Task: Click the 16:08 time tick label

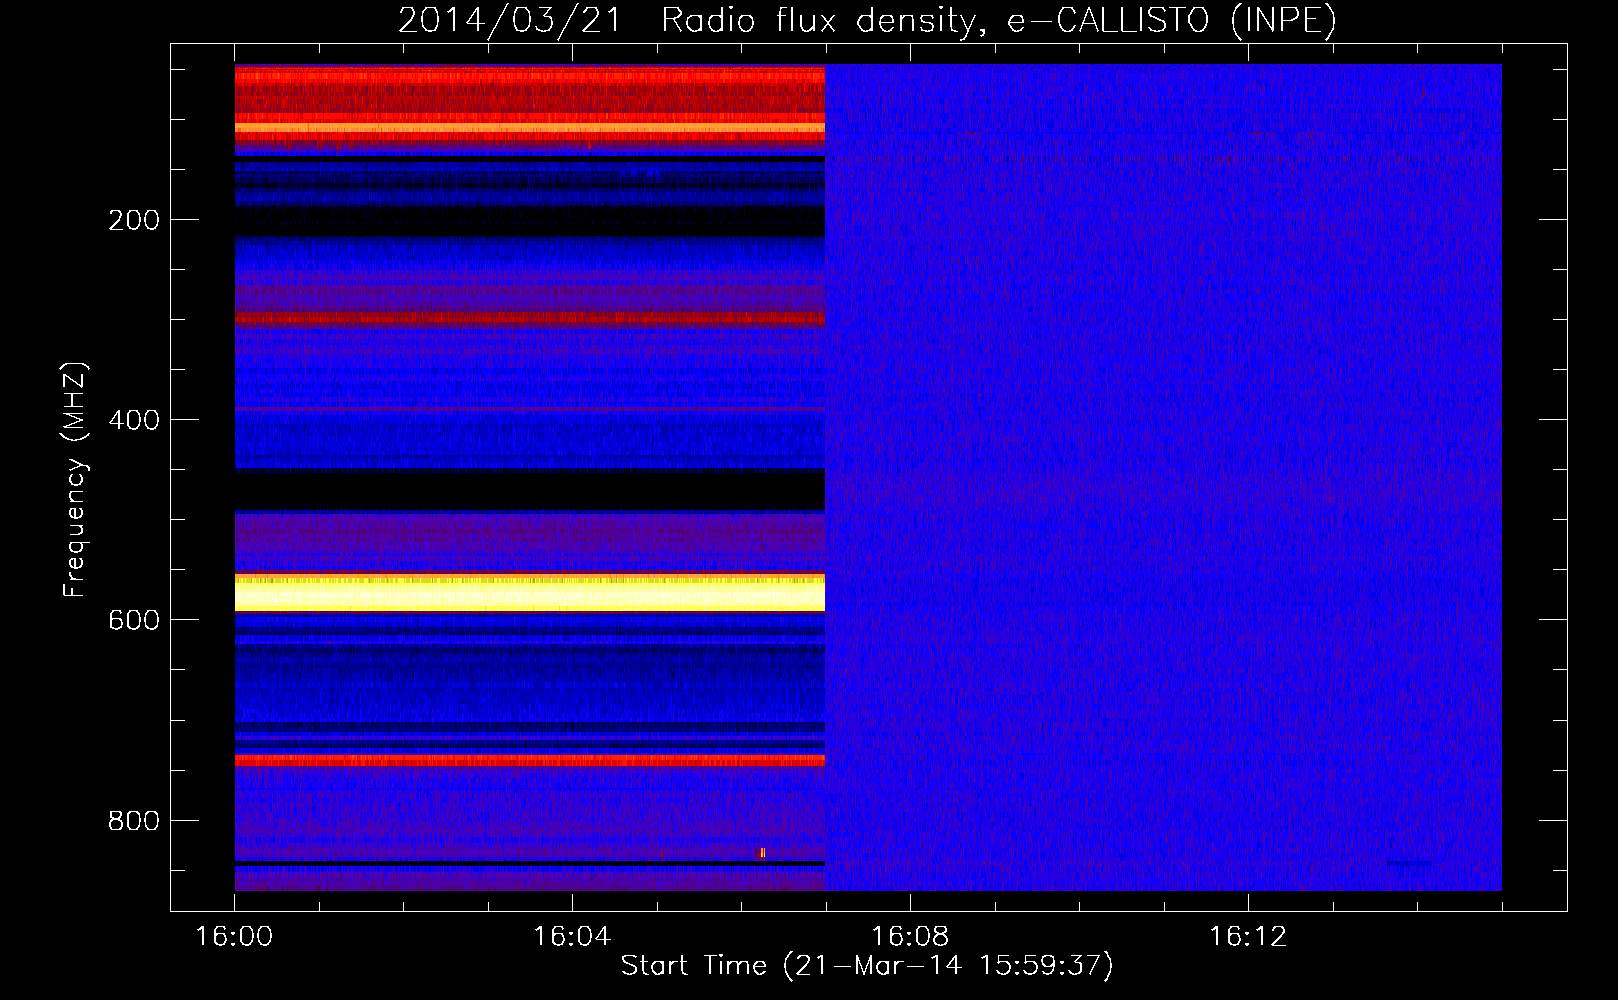Action: tap(910, 937)
